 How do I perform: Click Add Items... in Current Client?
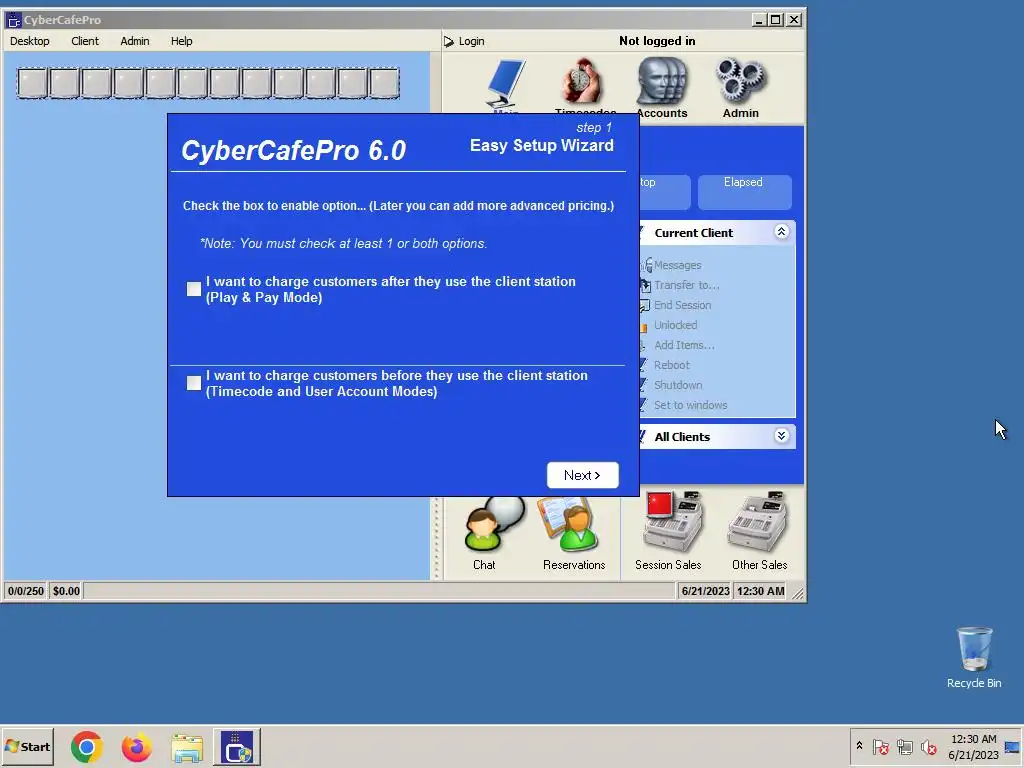684,345
